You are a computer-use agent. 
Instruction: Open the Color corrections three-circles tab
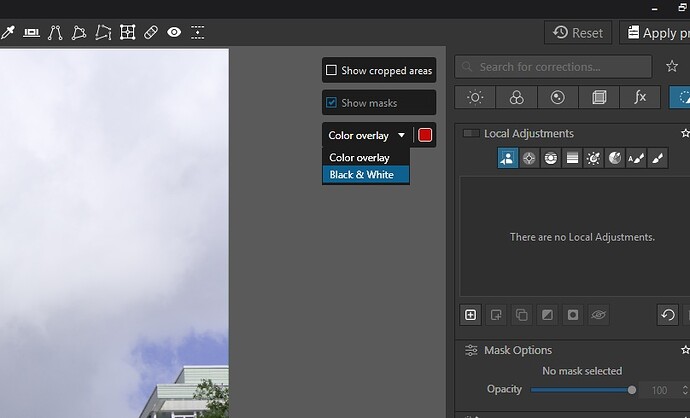(x=516, y=97)
